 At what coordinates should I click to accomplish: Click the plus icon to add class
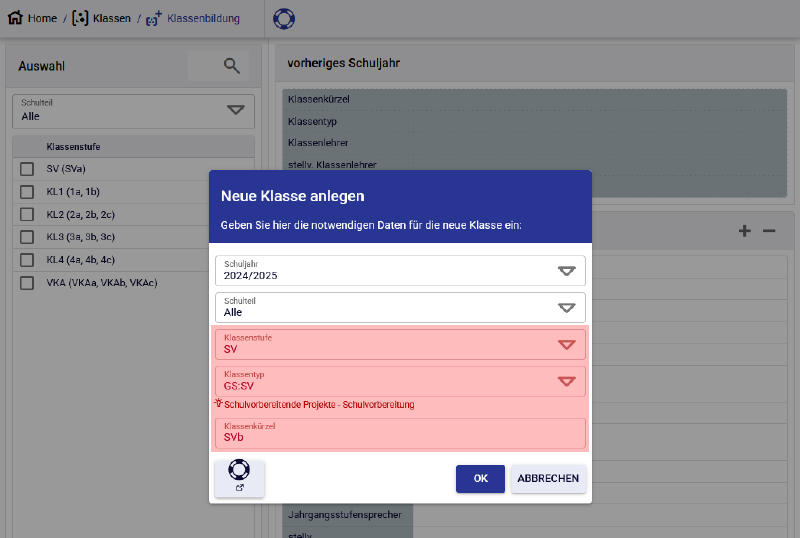pos(744,231)
